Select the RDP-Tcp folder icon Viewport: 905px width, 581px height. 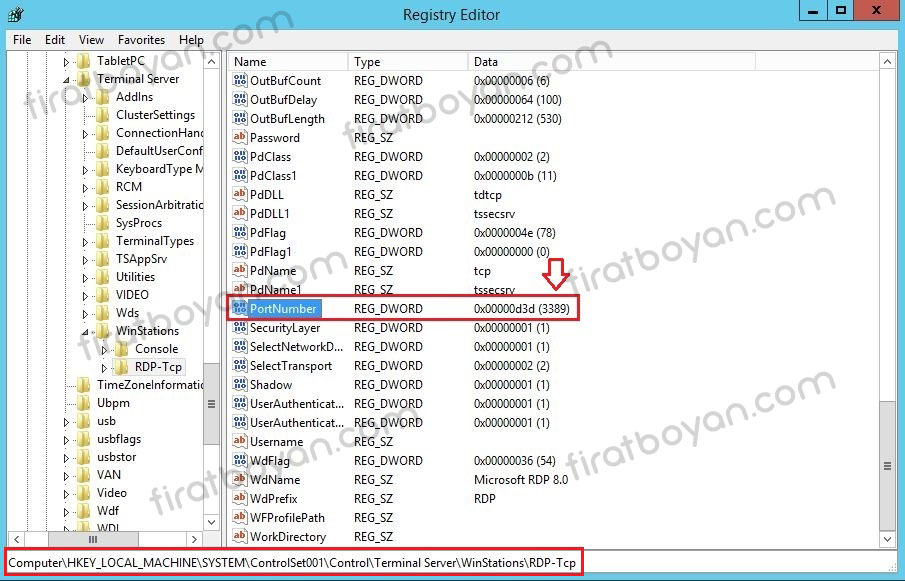point(121,367)
